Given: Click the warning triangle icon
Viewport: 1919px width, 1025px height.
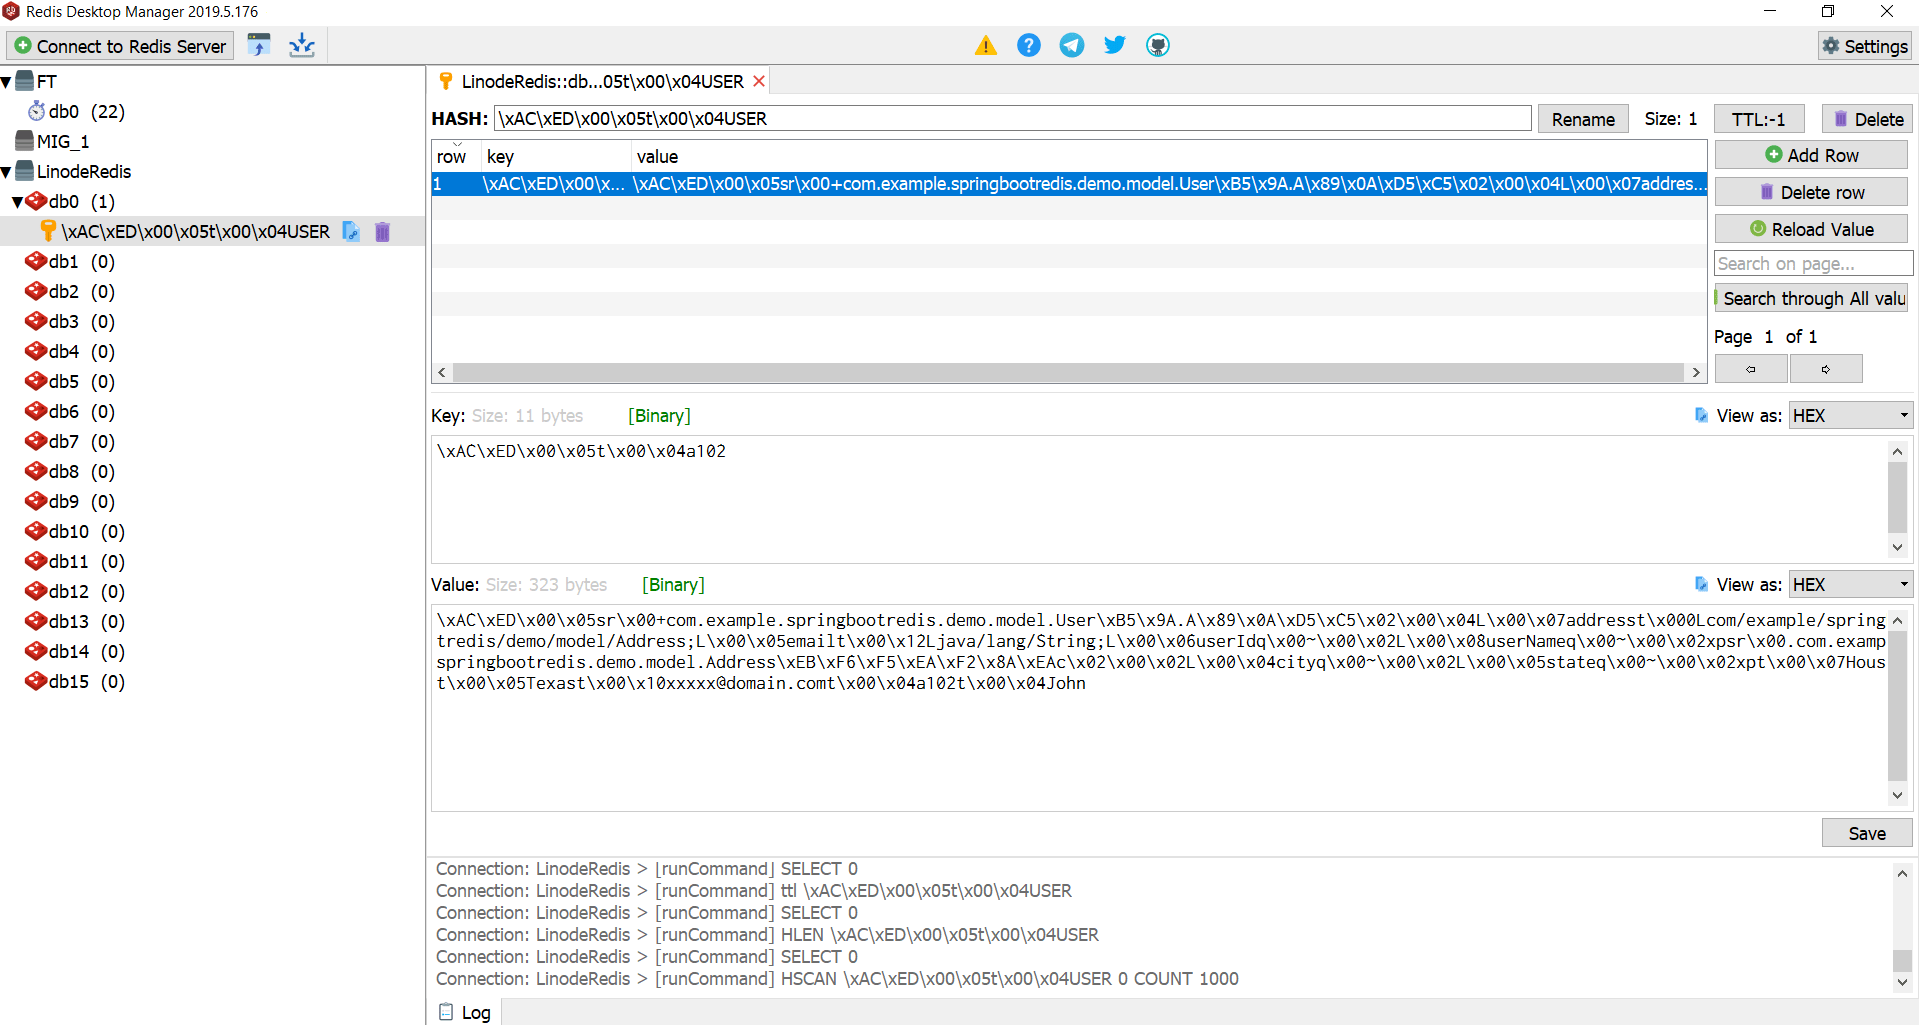Looking at the screenshot, I should [x=986, y=45].
